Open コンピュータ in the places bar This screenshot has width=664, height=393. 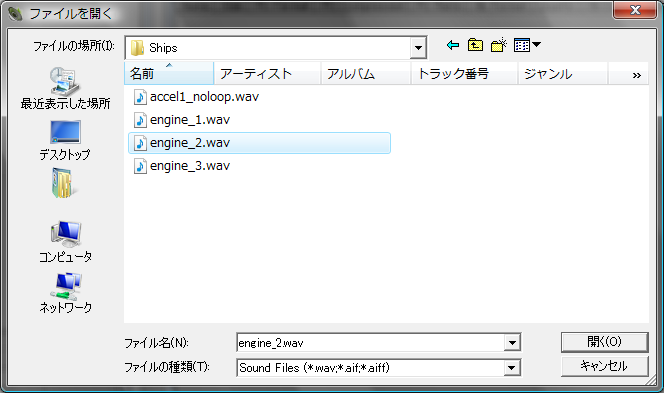tap(65, 241)
